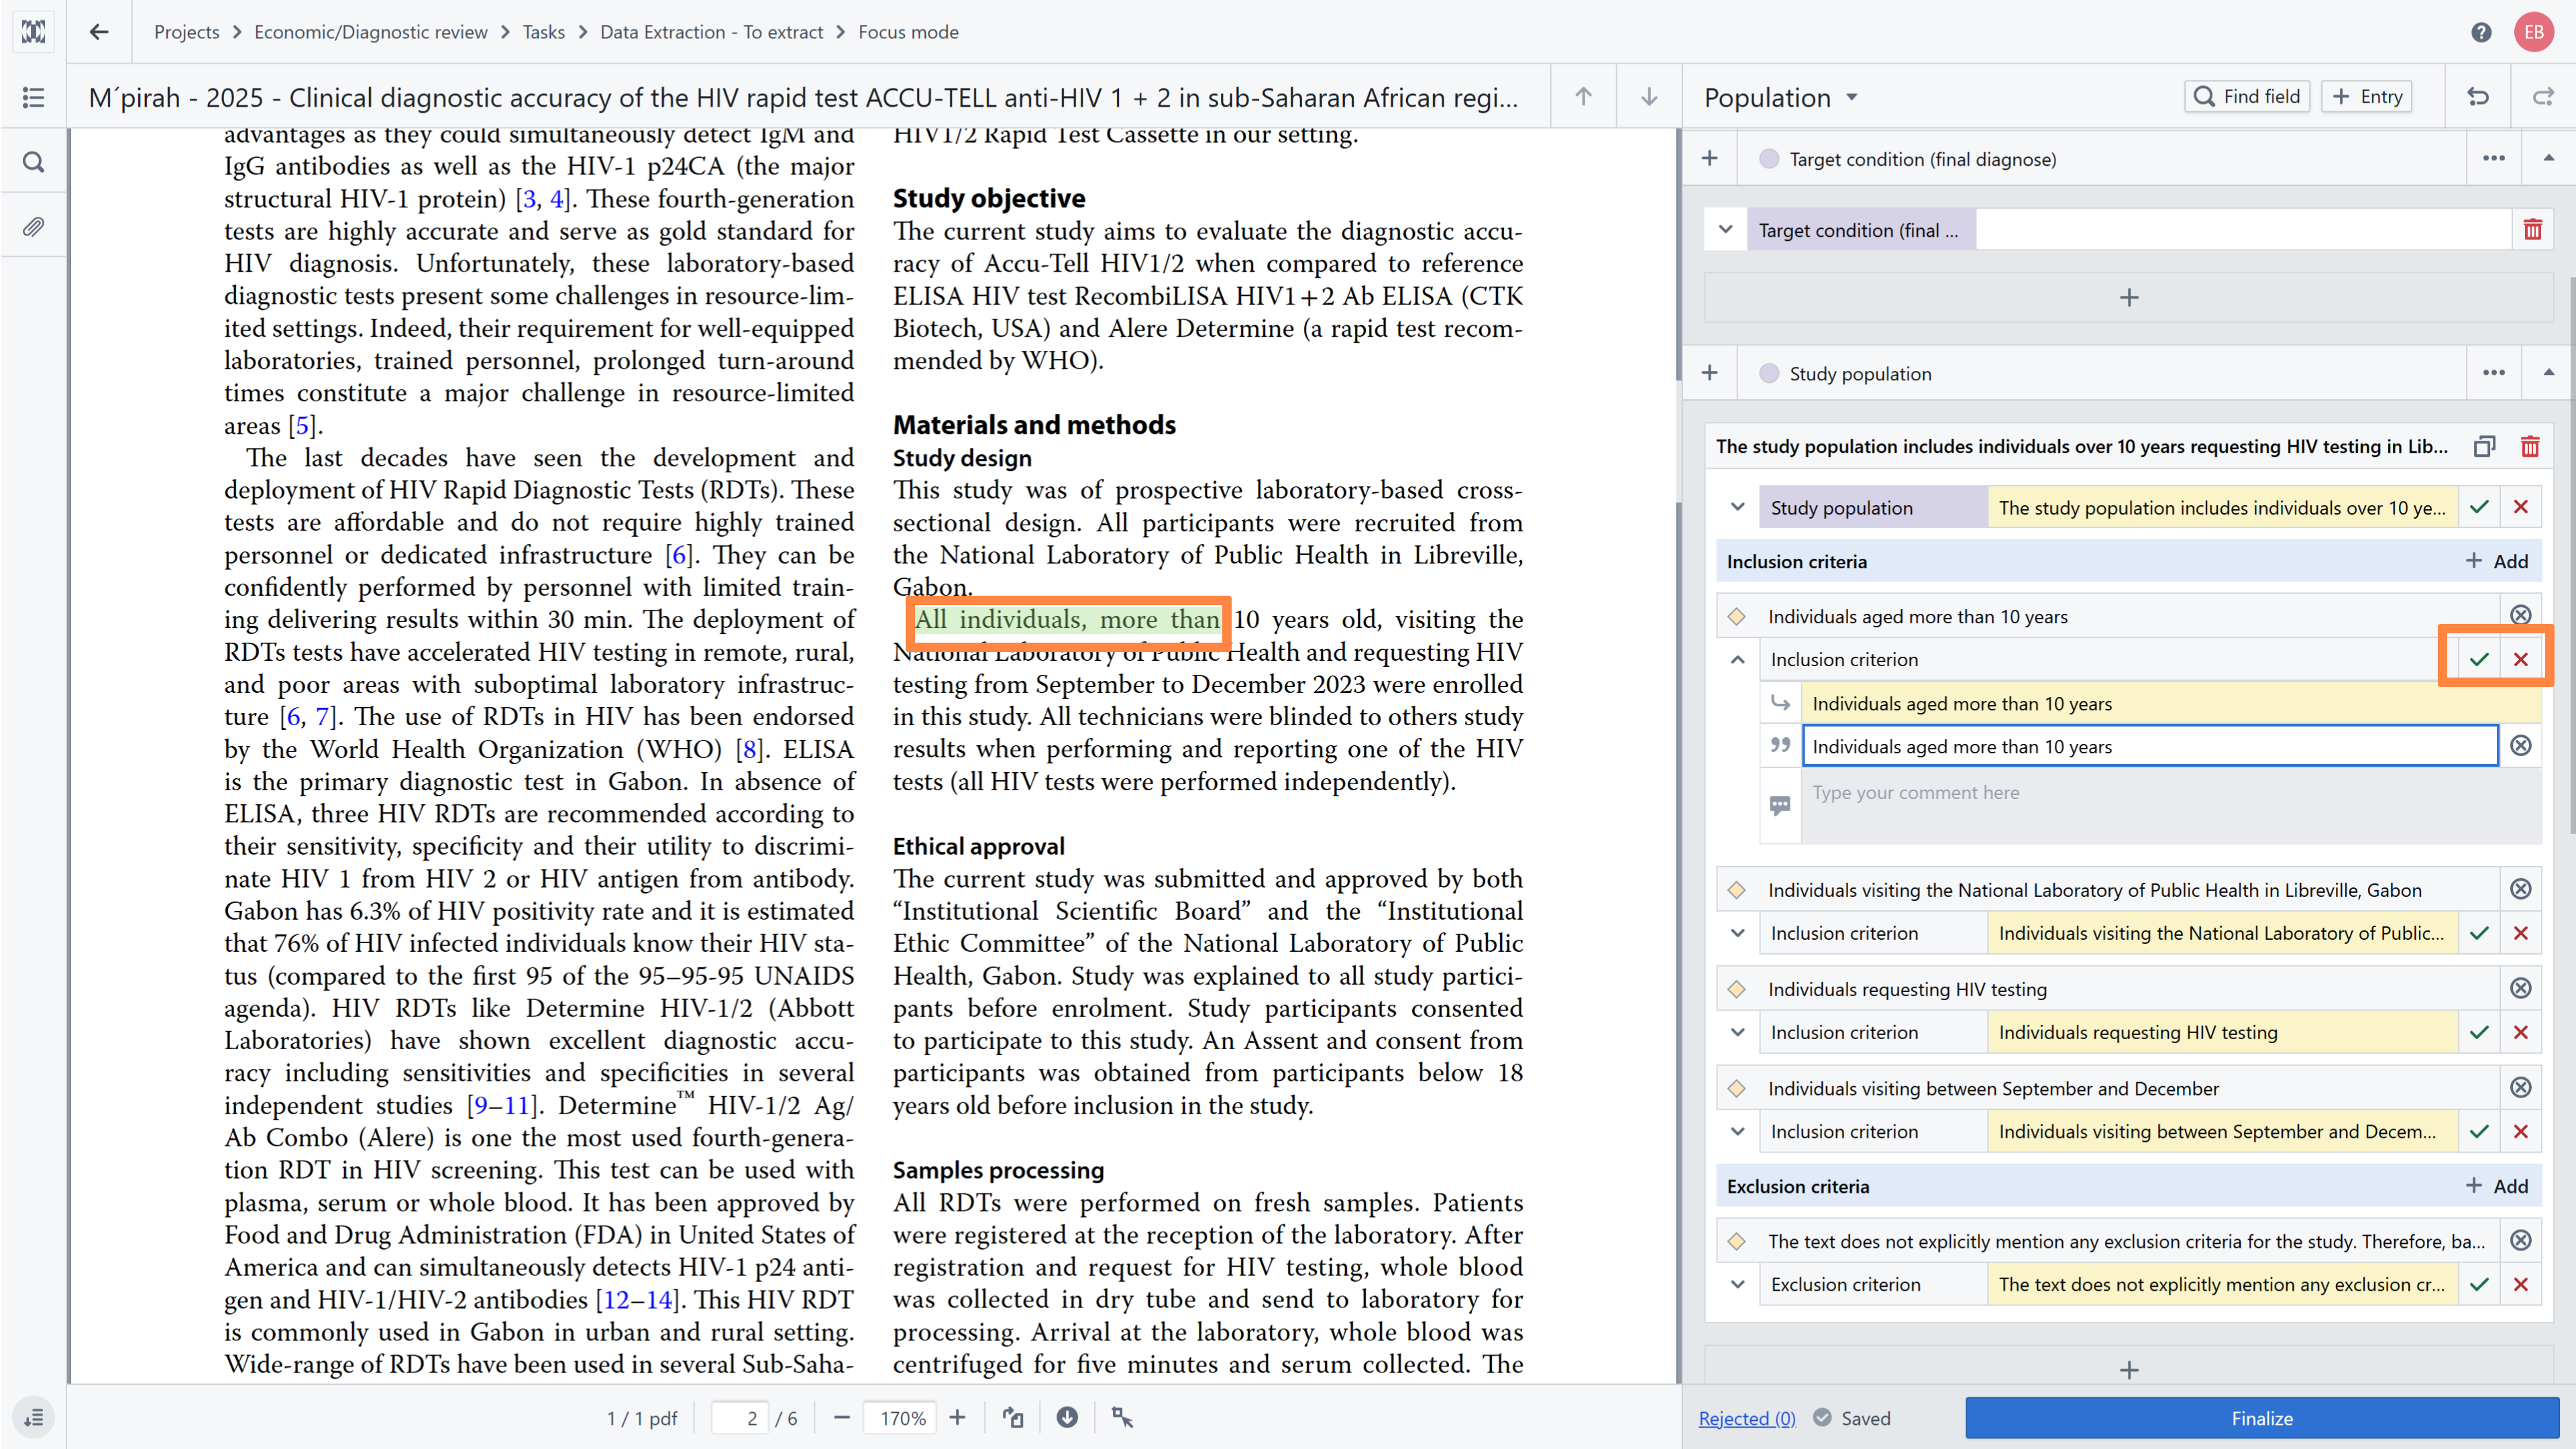The height and width of the screenshot is (1449, 2576).
Task: Remove the exclusion criterion entry
Action: coord(2521,1241)
